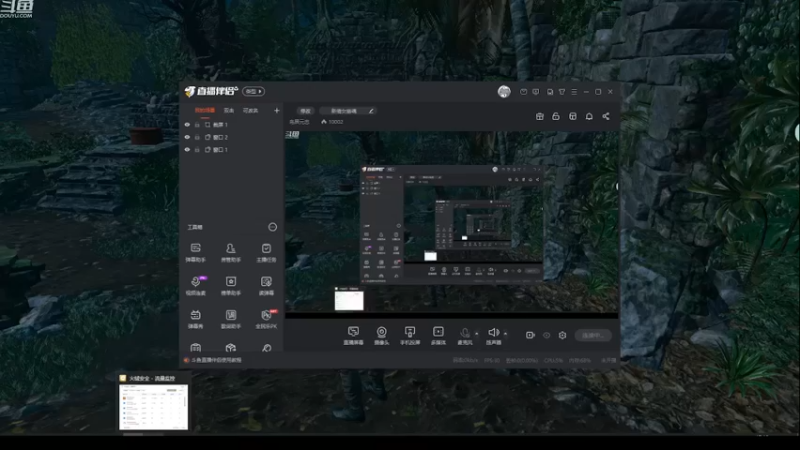
Task: Mute or unmute the 扬声器 speaker
Action: 493,336
